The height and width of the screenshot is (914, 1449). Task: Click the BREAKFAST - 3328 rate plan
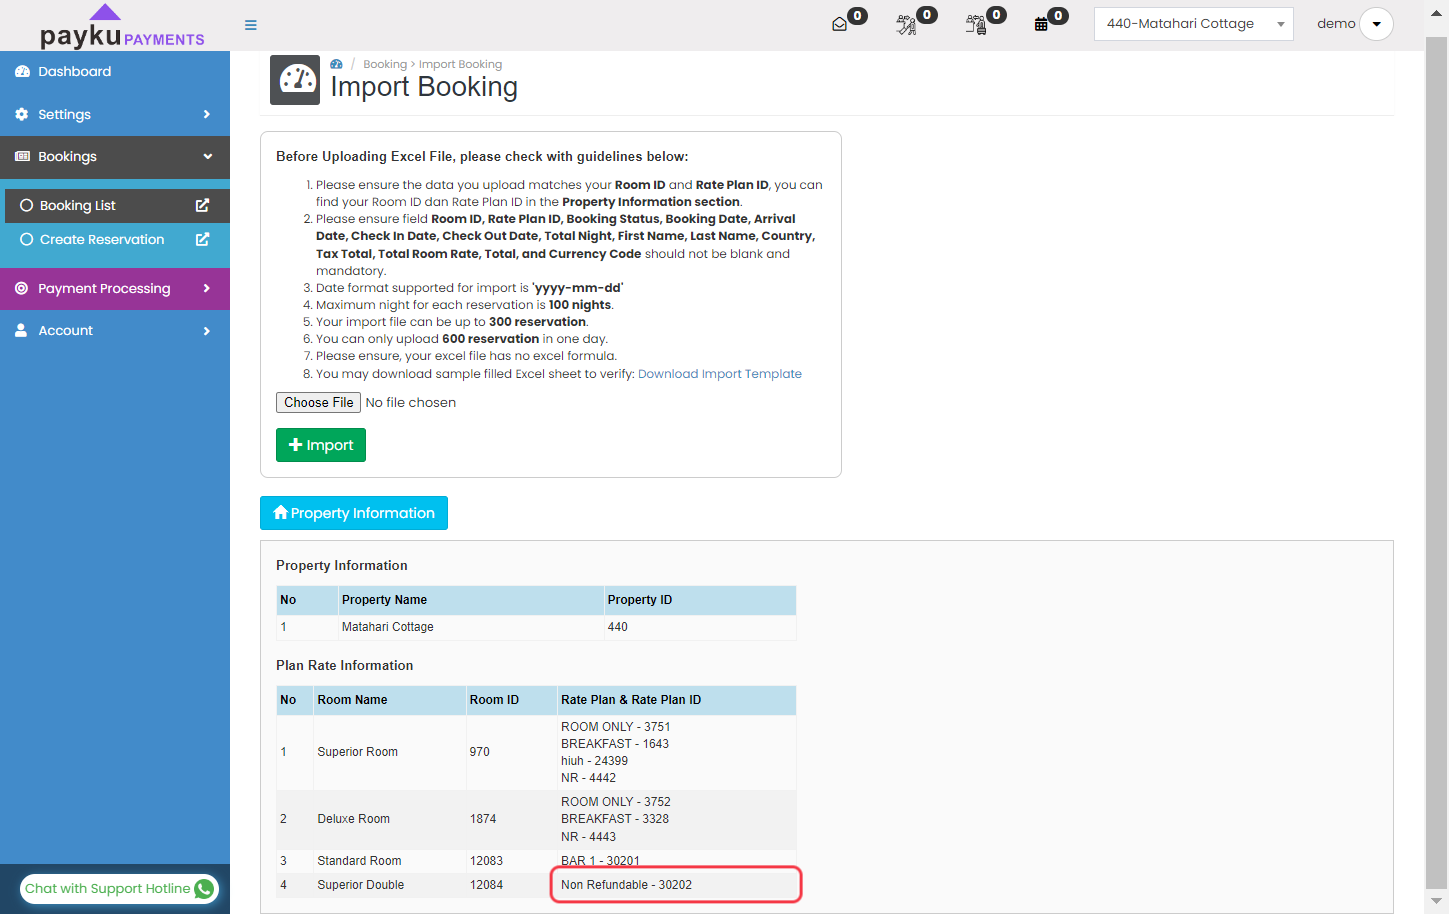click(615, 819)
